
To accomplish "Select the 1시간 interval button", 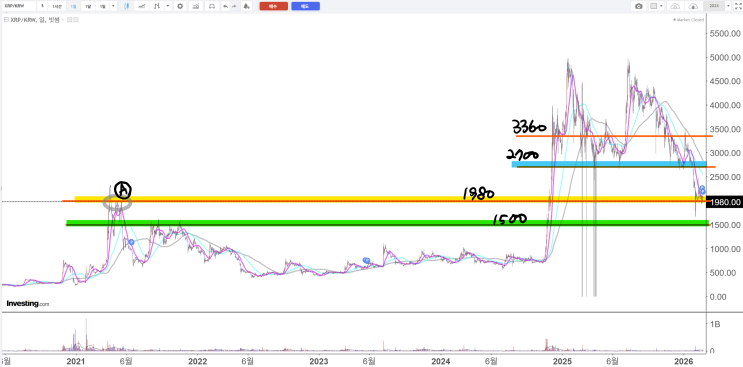I will [57, 6].
